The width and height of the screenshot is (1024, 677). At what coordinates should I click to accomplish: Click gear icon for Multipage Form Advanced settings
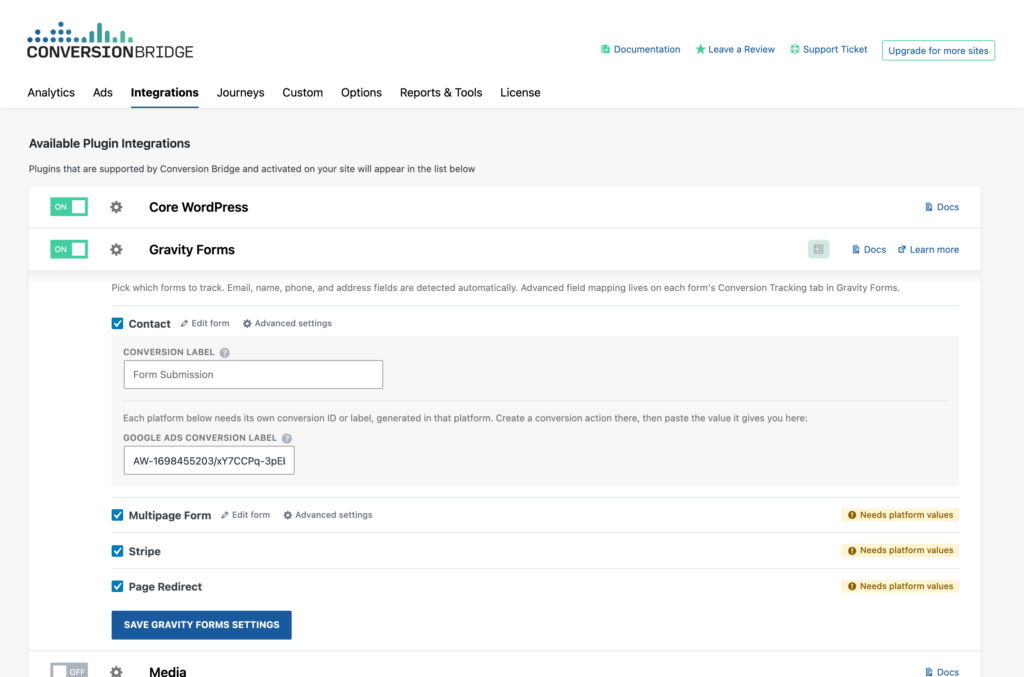click(287, 515)
